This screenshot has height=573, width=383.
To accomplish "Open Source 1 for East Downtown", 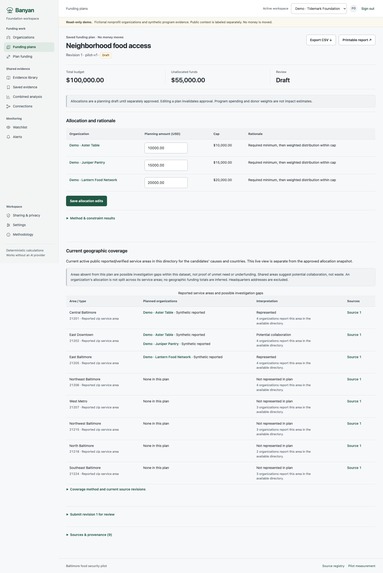I will point(354,335).
